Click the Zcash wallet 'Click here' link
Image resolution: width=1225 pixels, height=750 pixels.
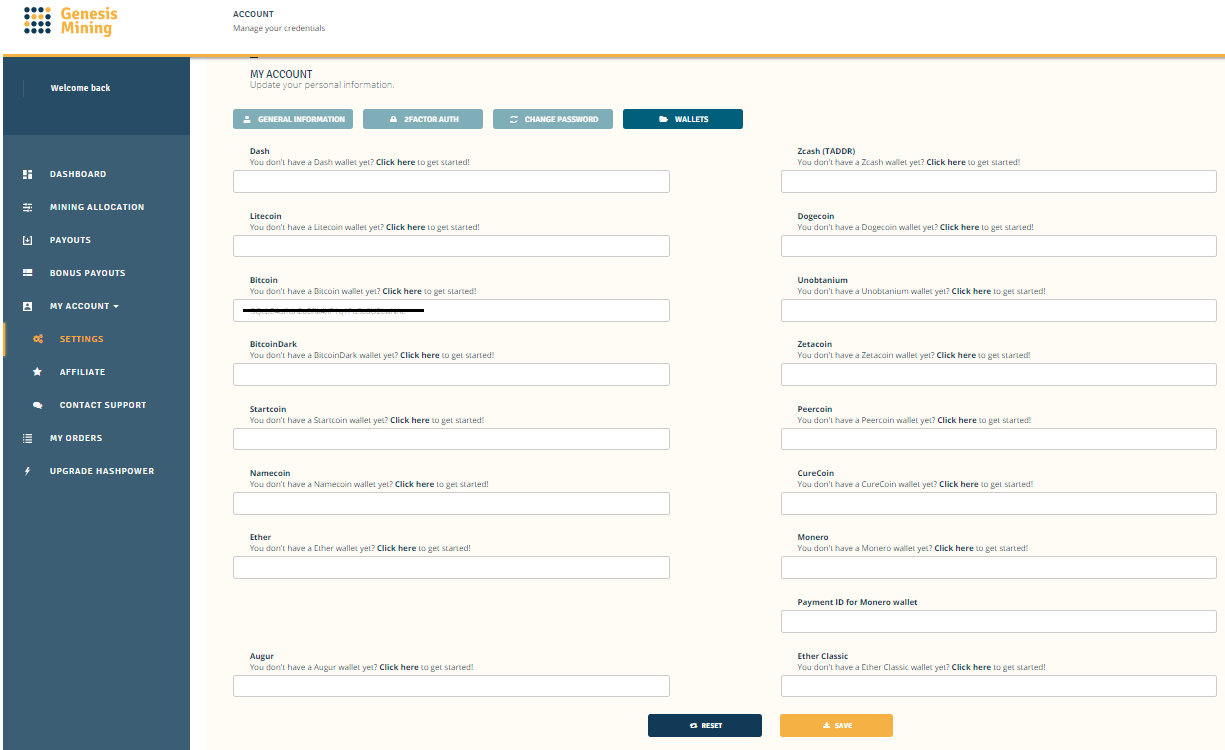[x=946, y=162]
